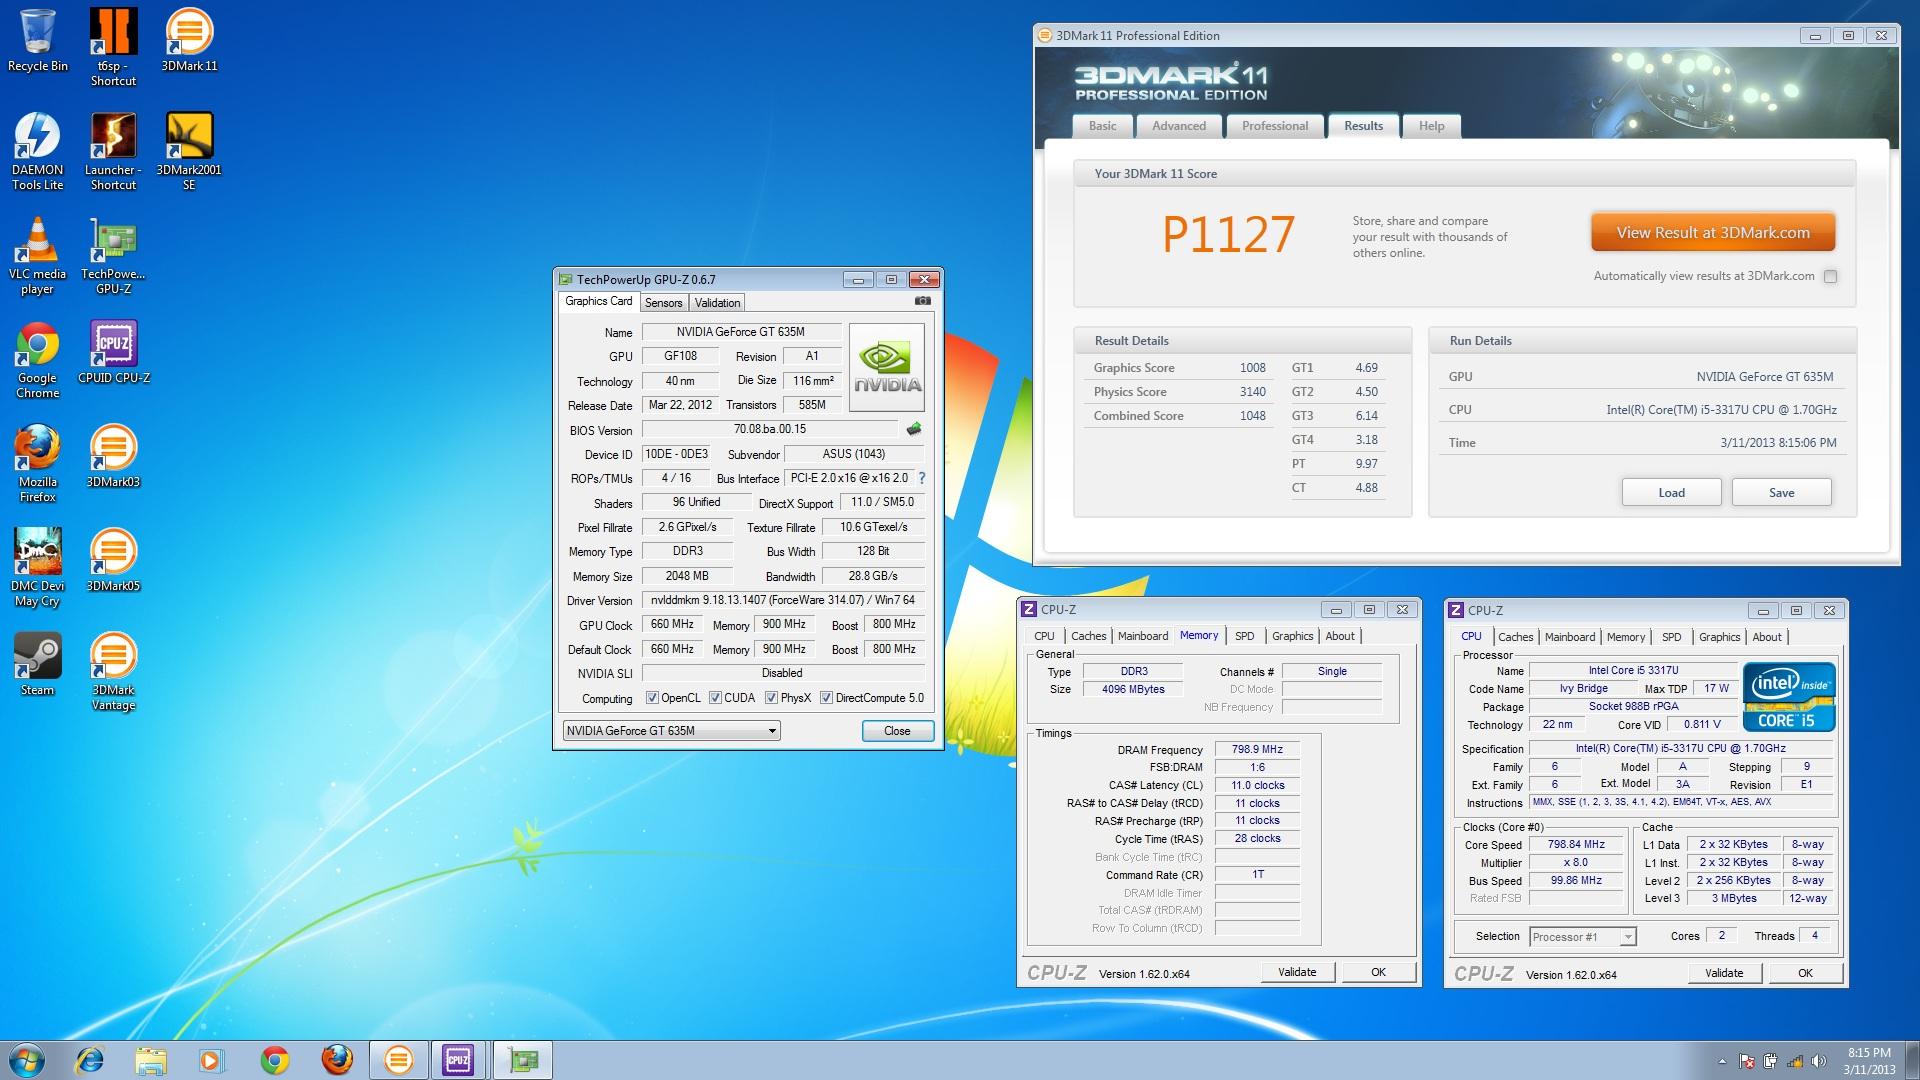Click the GPU-Z BIOS save chip icon
The image size is (1920, 1080).
pos(913,429)
